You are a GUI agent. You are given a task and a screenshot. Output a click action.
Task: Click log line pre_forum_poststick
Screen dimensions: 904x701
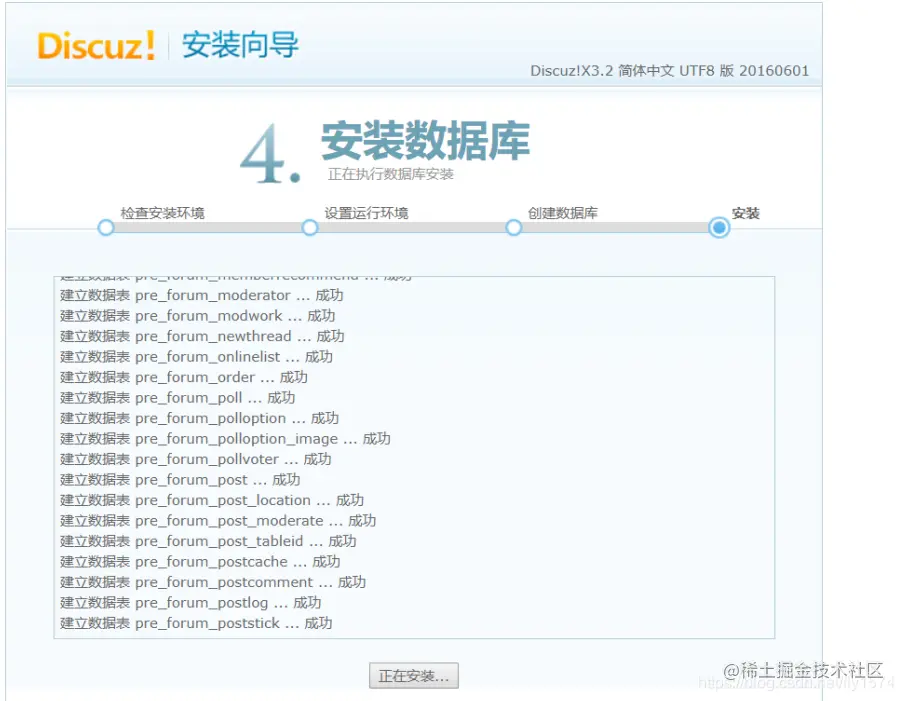click(197, 623)
